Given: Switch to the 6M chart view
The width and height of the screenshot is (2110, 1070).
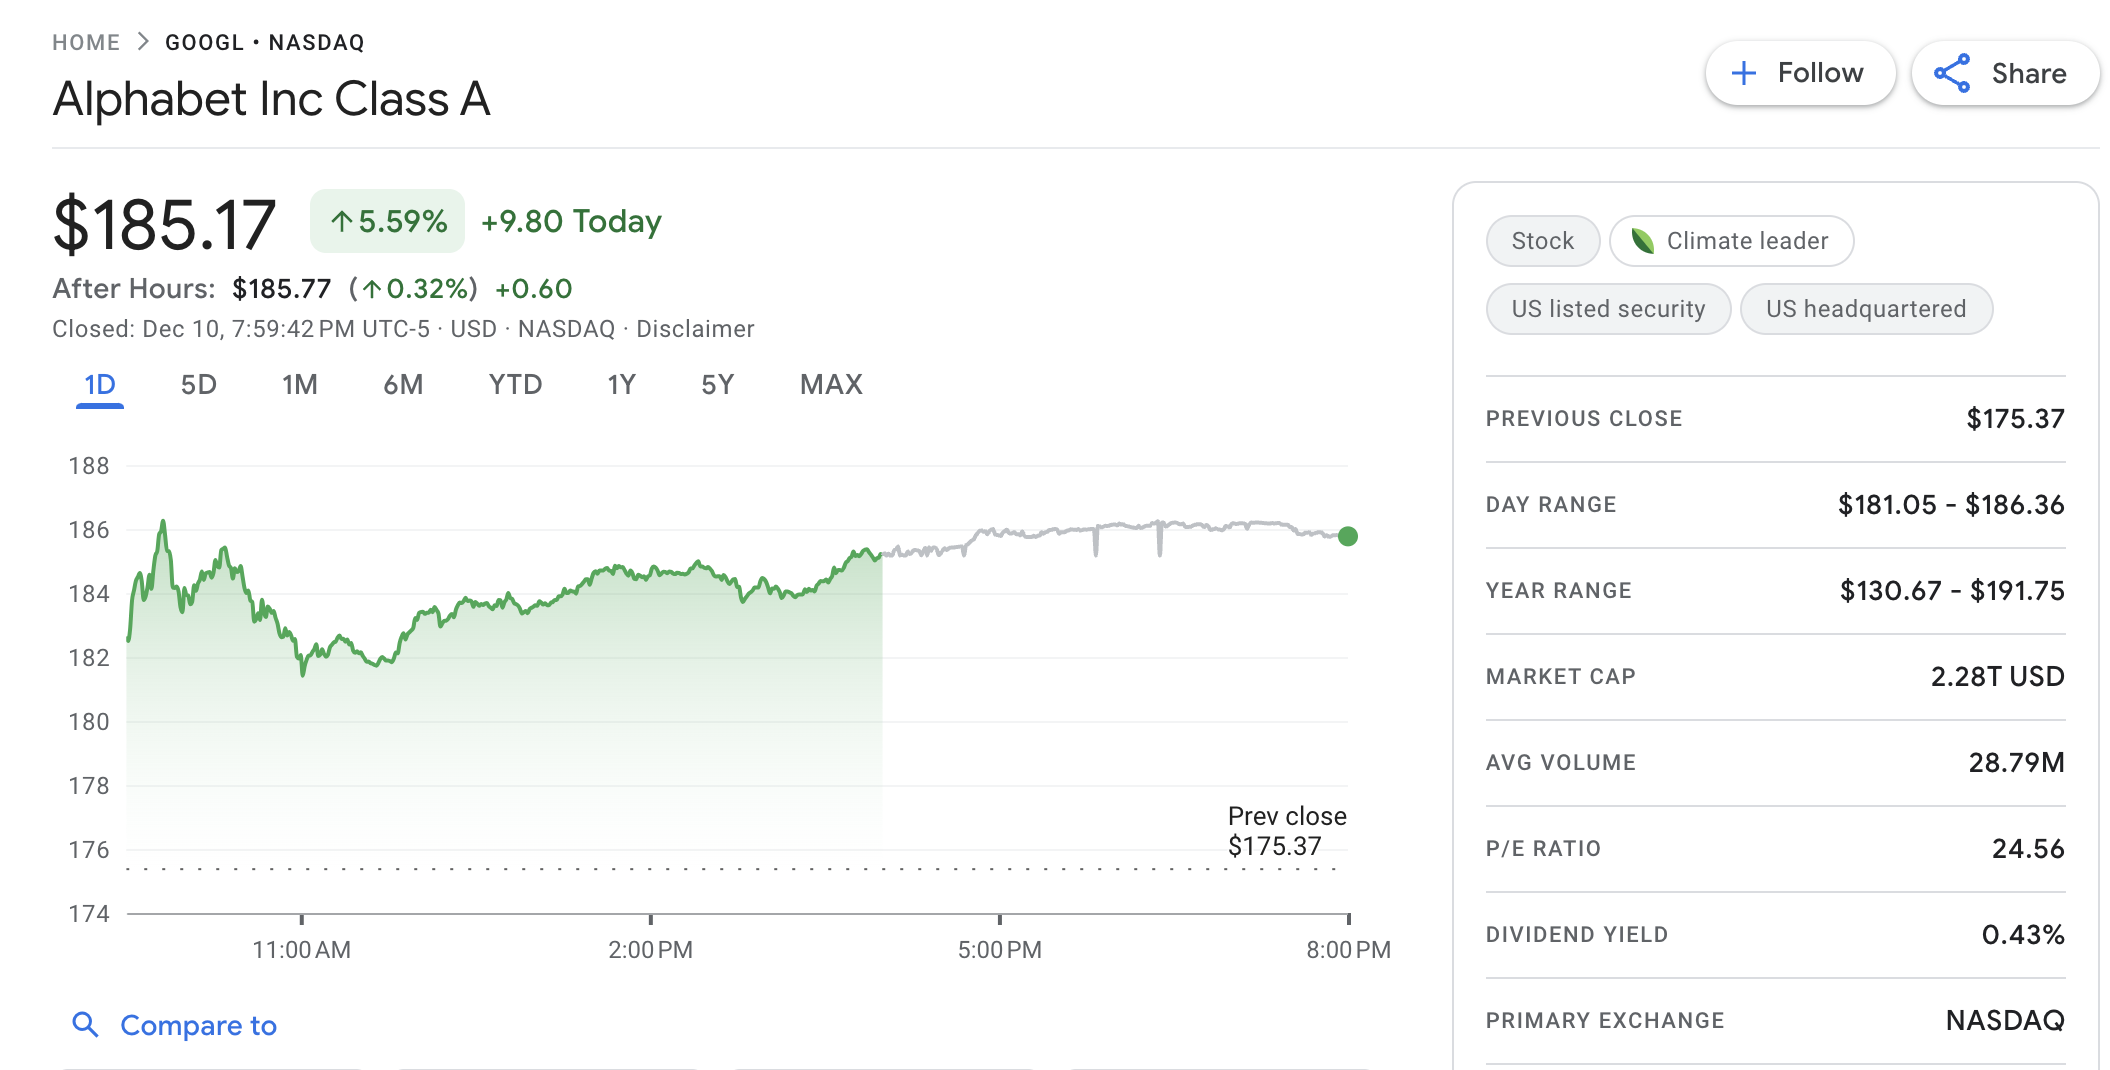Looking at the screenshot, I should (x=403, y=385).
